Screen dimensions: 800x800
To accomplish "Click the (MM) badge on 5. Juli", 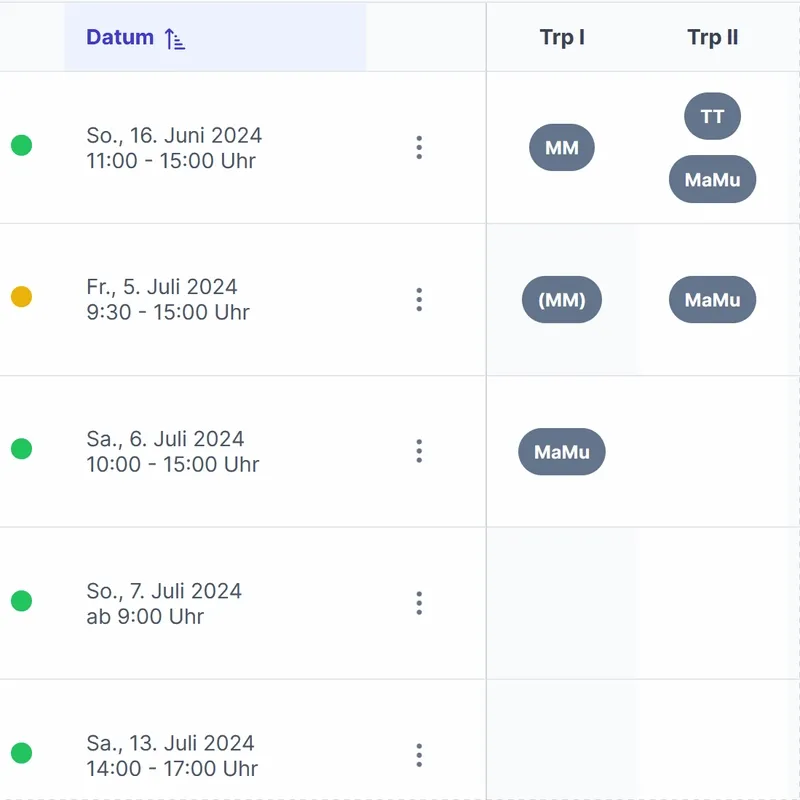I will pyautogui.click(x=562, y=300).
